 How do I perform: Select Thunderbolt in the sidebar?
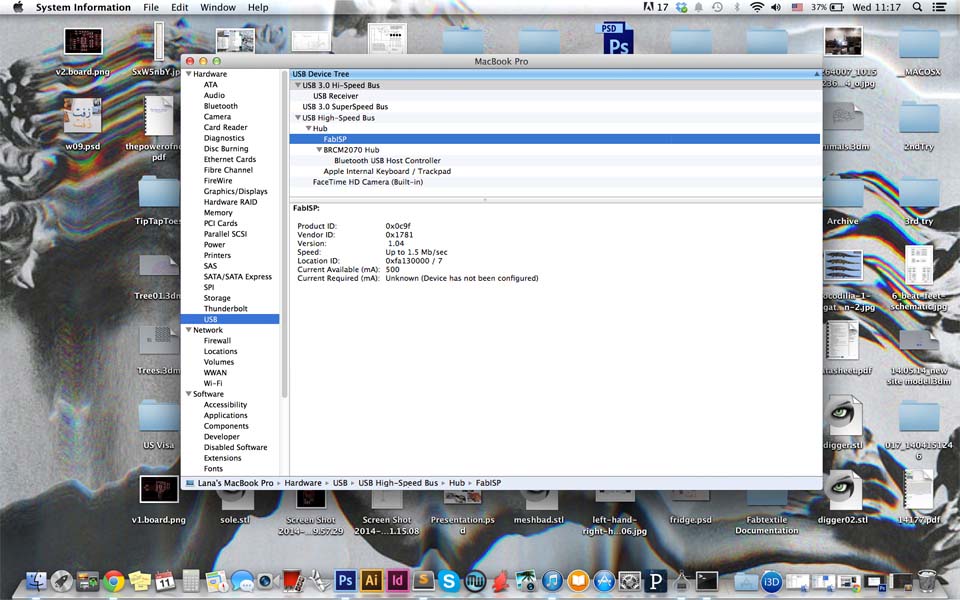225,309
